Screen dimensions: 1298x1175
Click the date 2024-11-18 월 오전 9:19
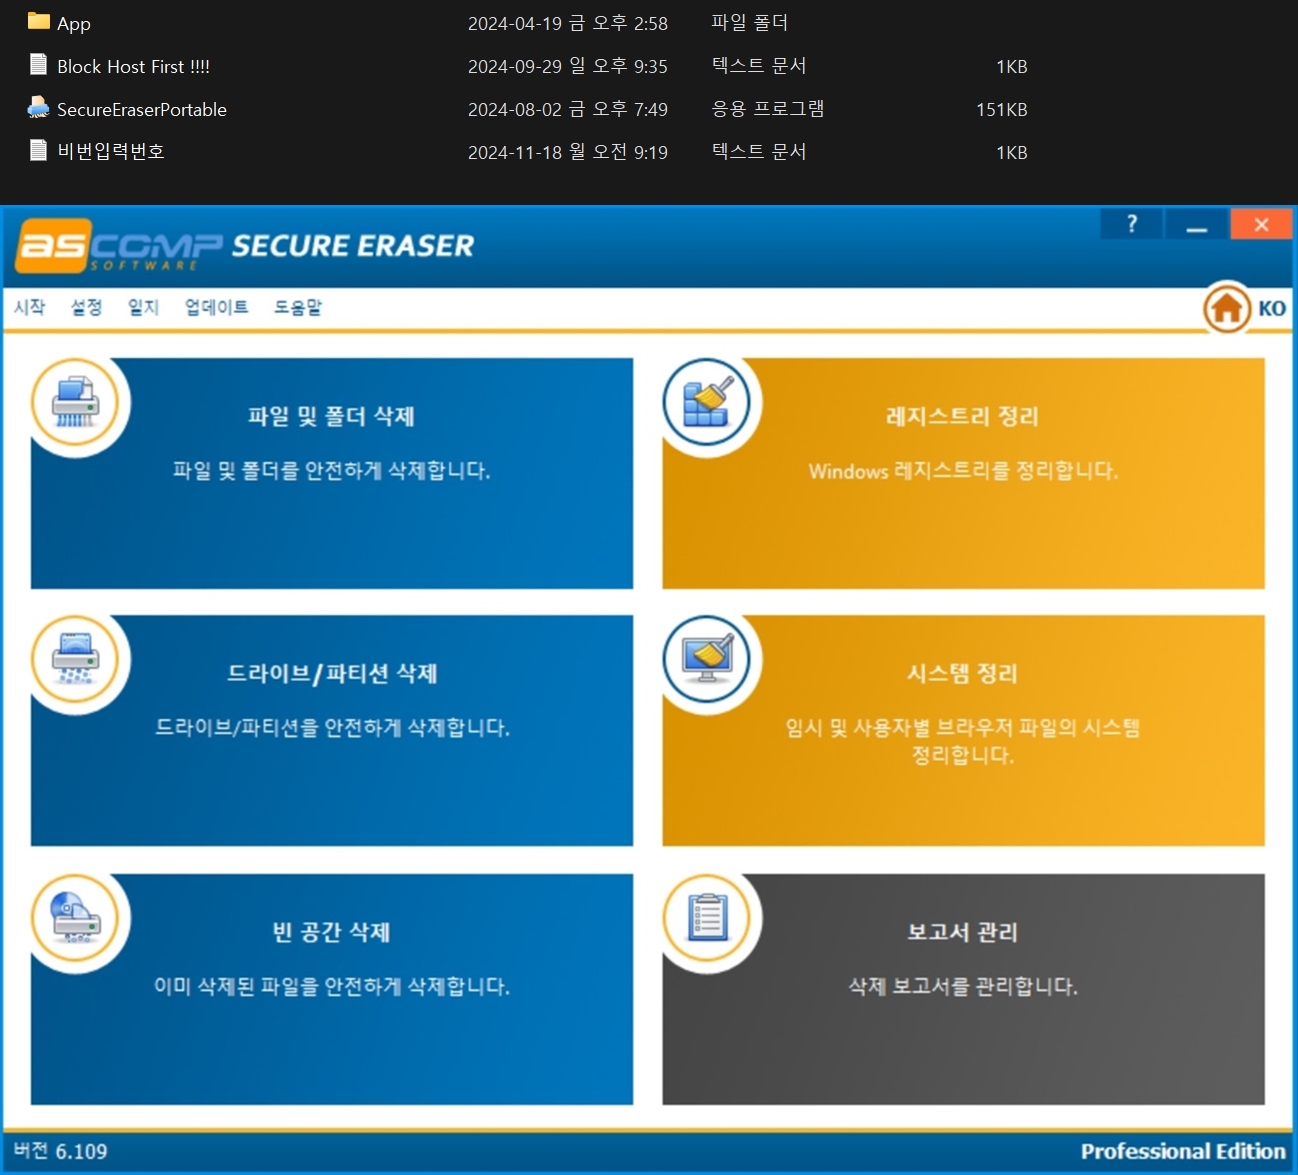[568, 152]
